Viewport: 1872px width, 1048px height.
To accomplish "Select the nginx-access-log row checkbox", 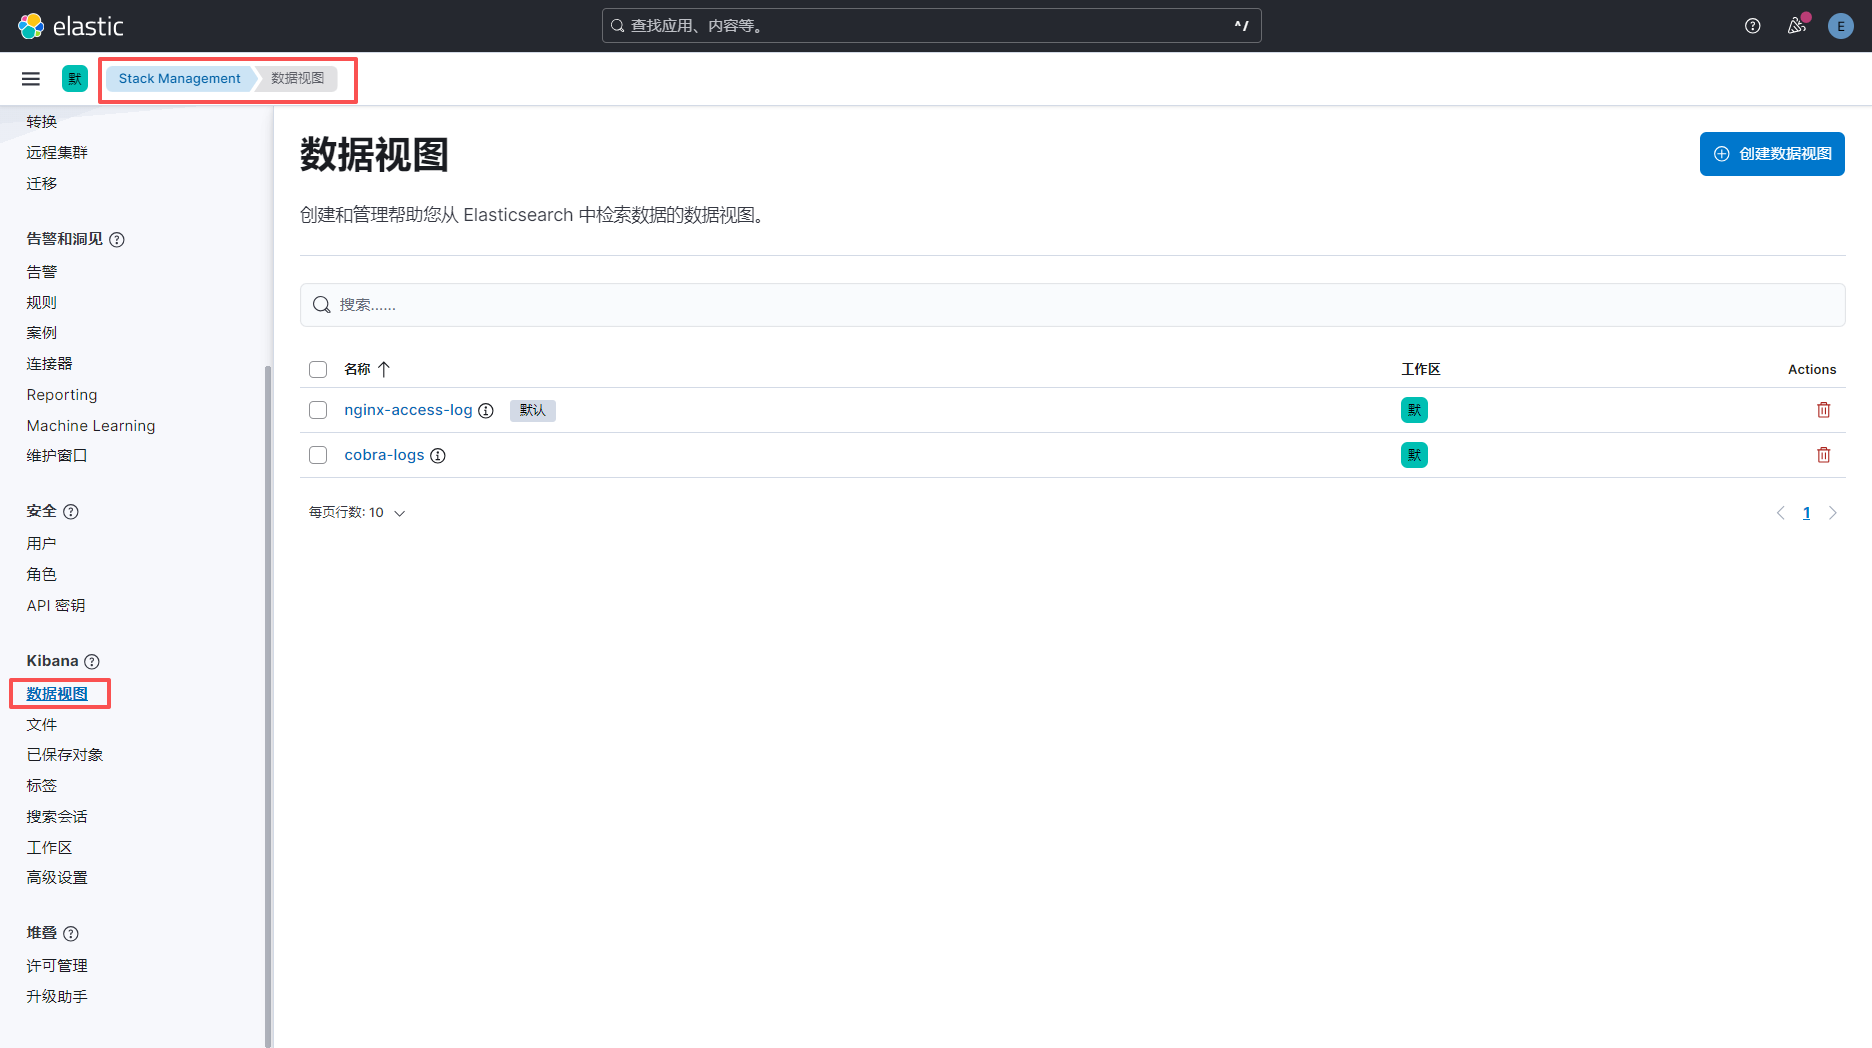I will (318, 410).
